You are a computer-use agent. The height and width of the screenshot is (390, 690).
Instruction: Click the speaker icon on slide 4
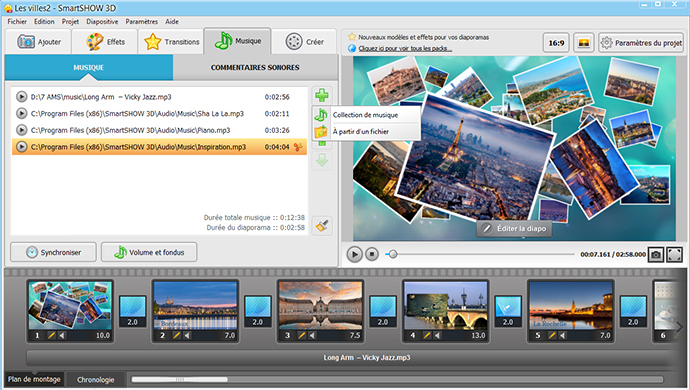coord(437,335)
